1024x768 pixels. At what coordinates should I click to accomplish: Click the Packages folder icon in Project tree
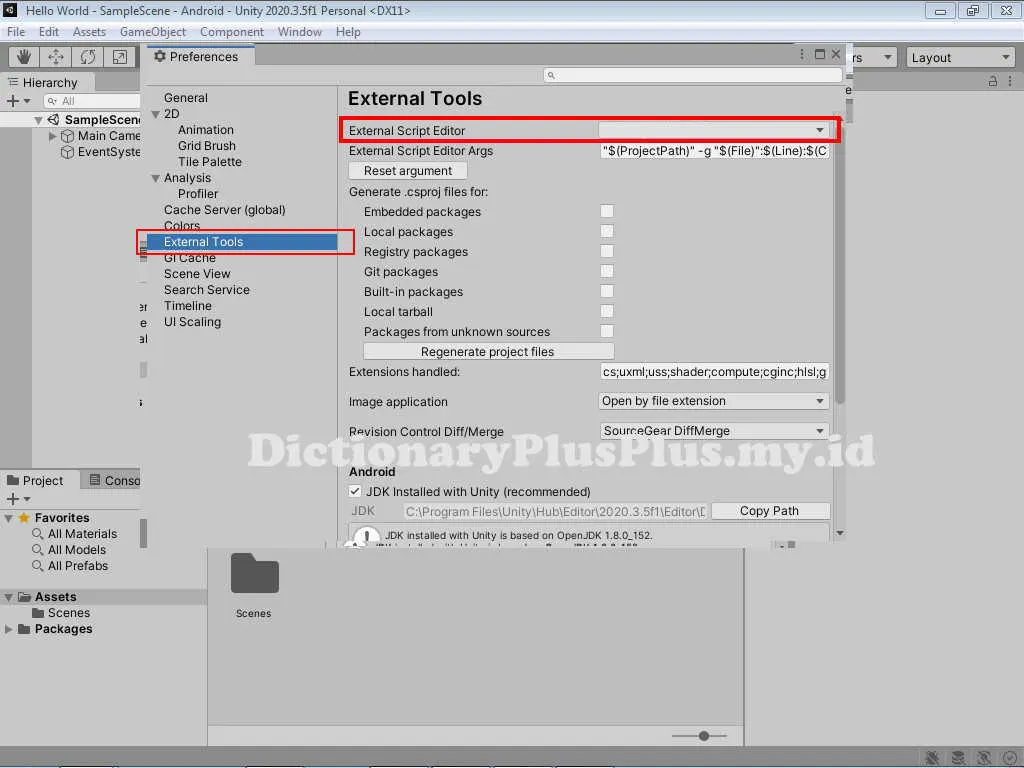[x=24, y=629]
